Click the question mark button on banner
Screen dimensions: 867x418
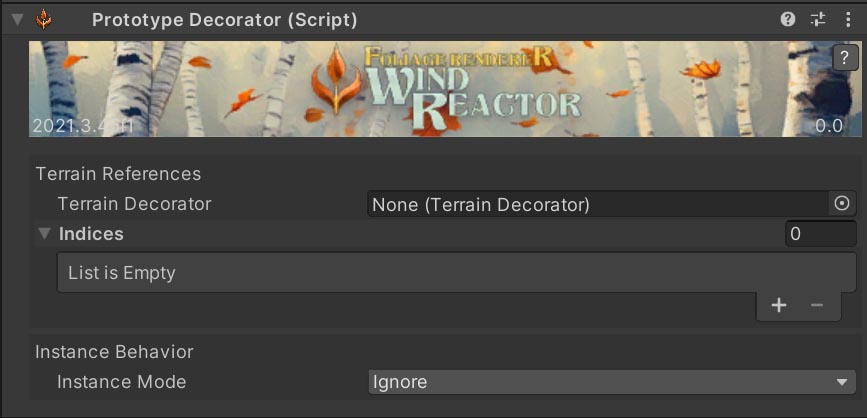coord(846,58)
